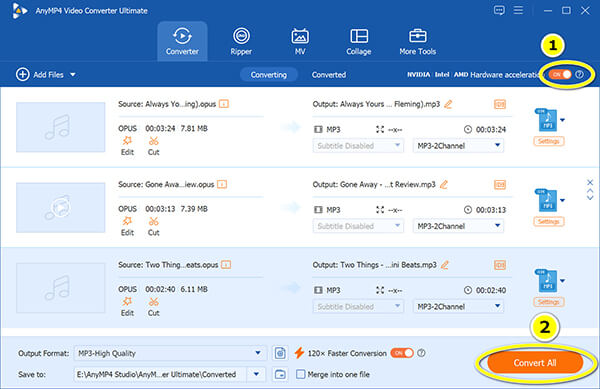Open Subtitle Disabled dropdown for Gone Away
Viewport: 600px width, 389px height.
pos(358,226)
